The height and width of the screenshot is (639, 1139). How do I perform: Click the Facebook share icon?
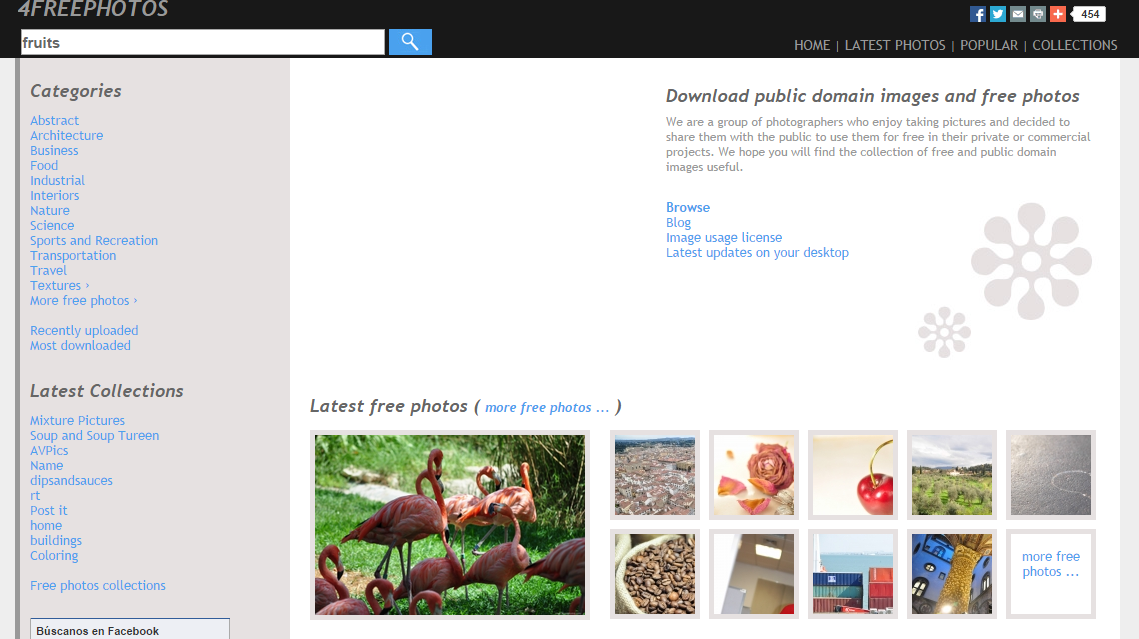[978, 14]
